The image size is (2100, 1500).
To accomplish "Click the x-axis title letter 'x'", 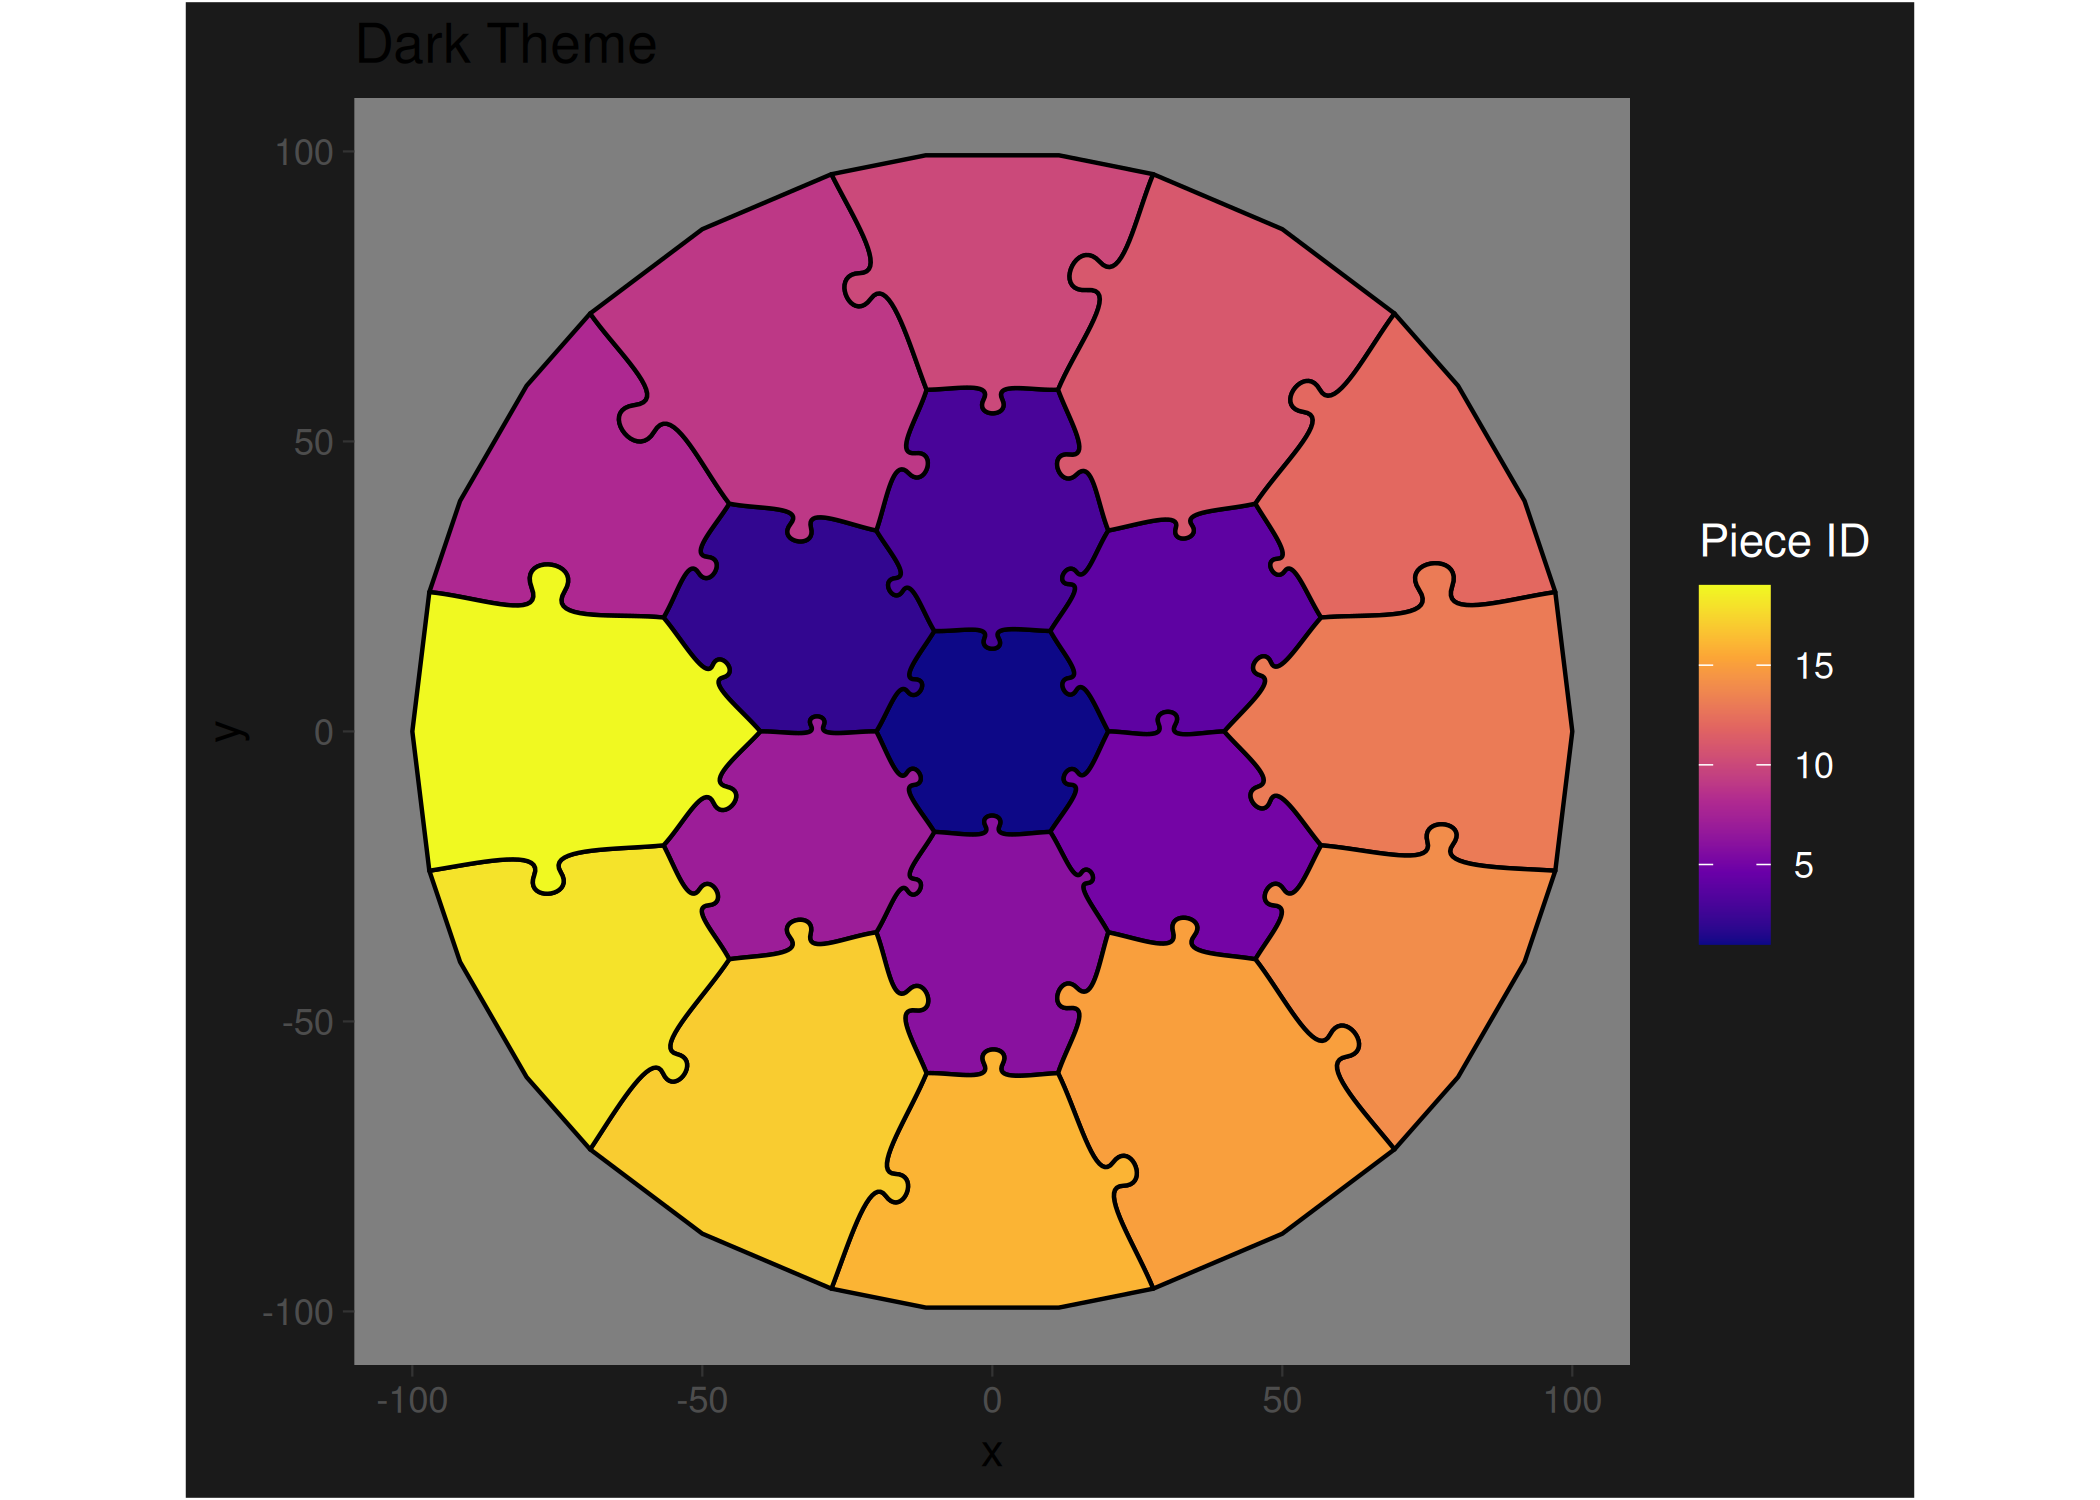I will (x=991, y=1452).
